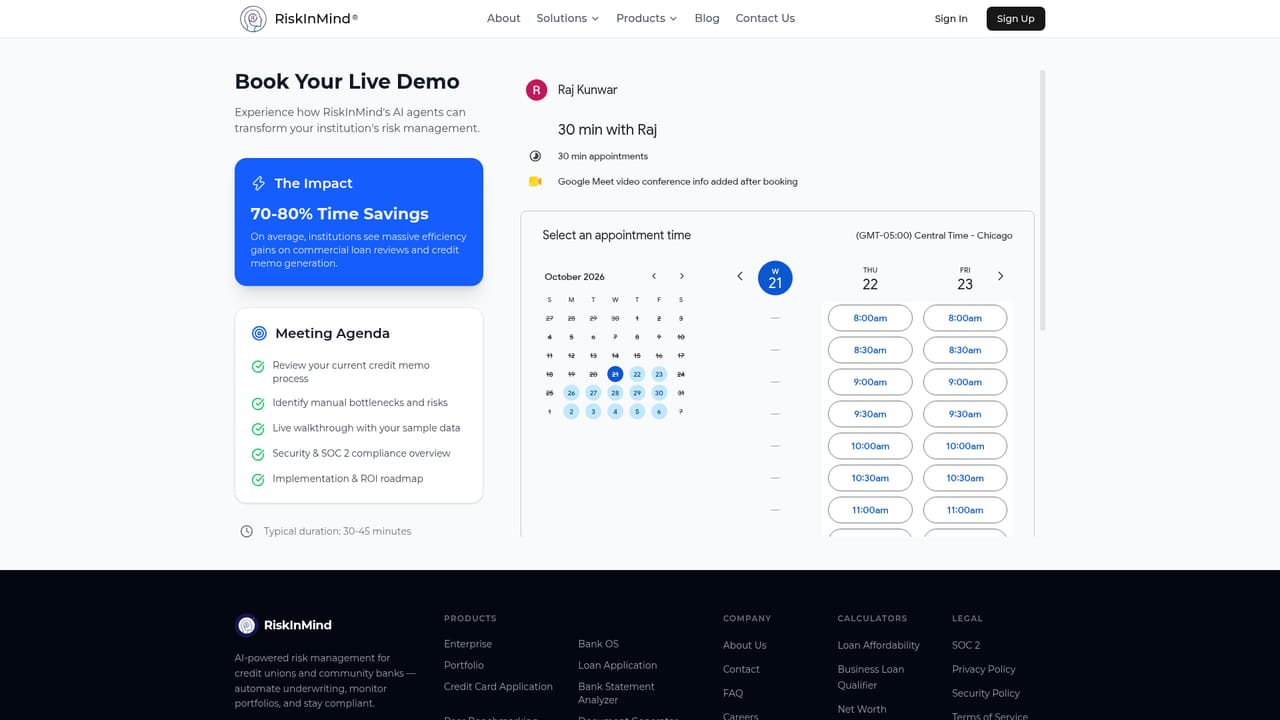Open the Enterprise link in footer Products

coord(468,644)
